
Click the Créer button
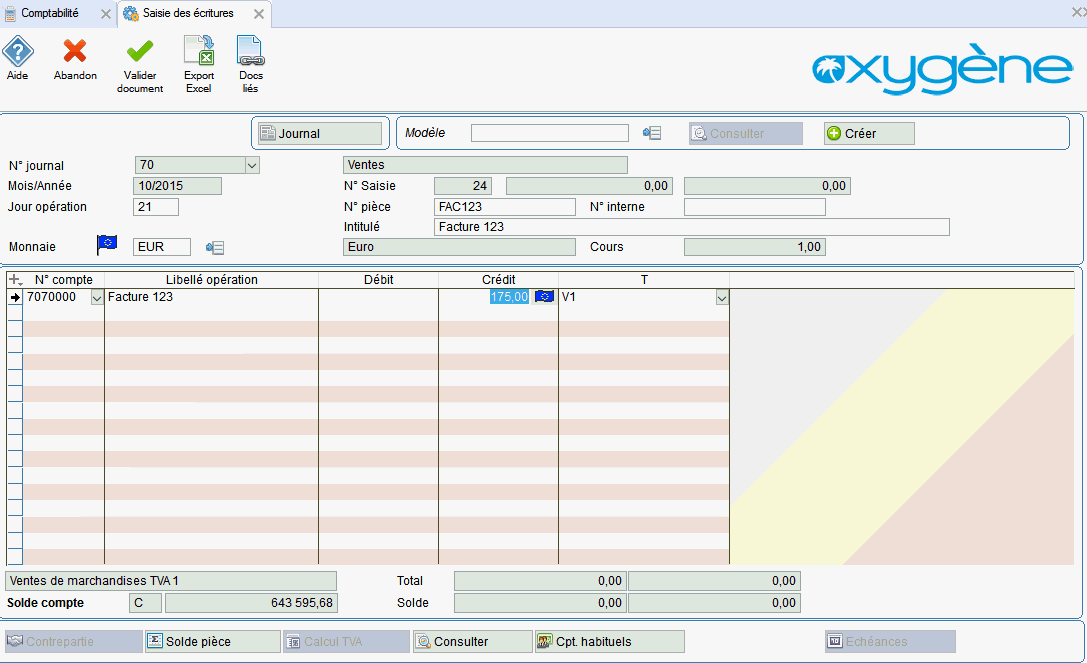coord(869,134)
